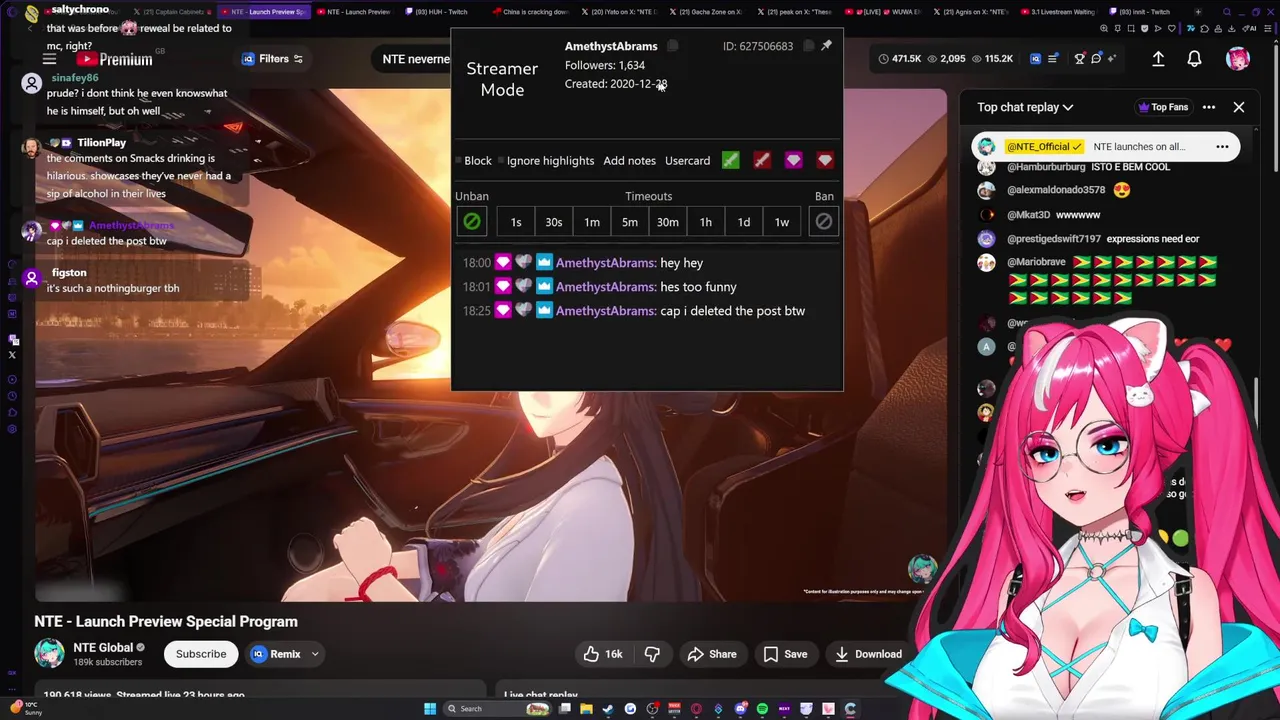Open Spotify from the taskbar
The width and height of the screenshot is (1280, 720).
click(x=762, y=709)
